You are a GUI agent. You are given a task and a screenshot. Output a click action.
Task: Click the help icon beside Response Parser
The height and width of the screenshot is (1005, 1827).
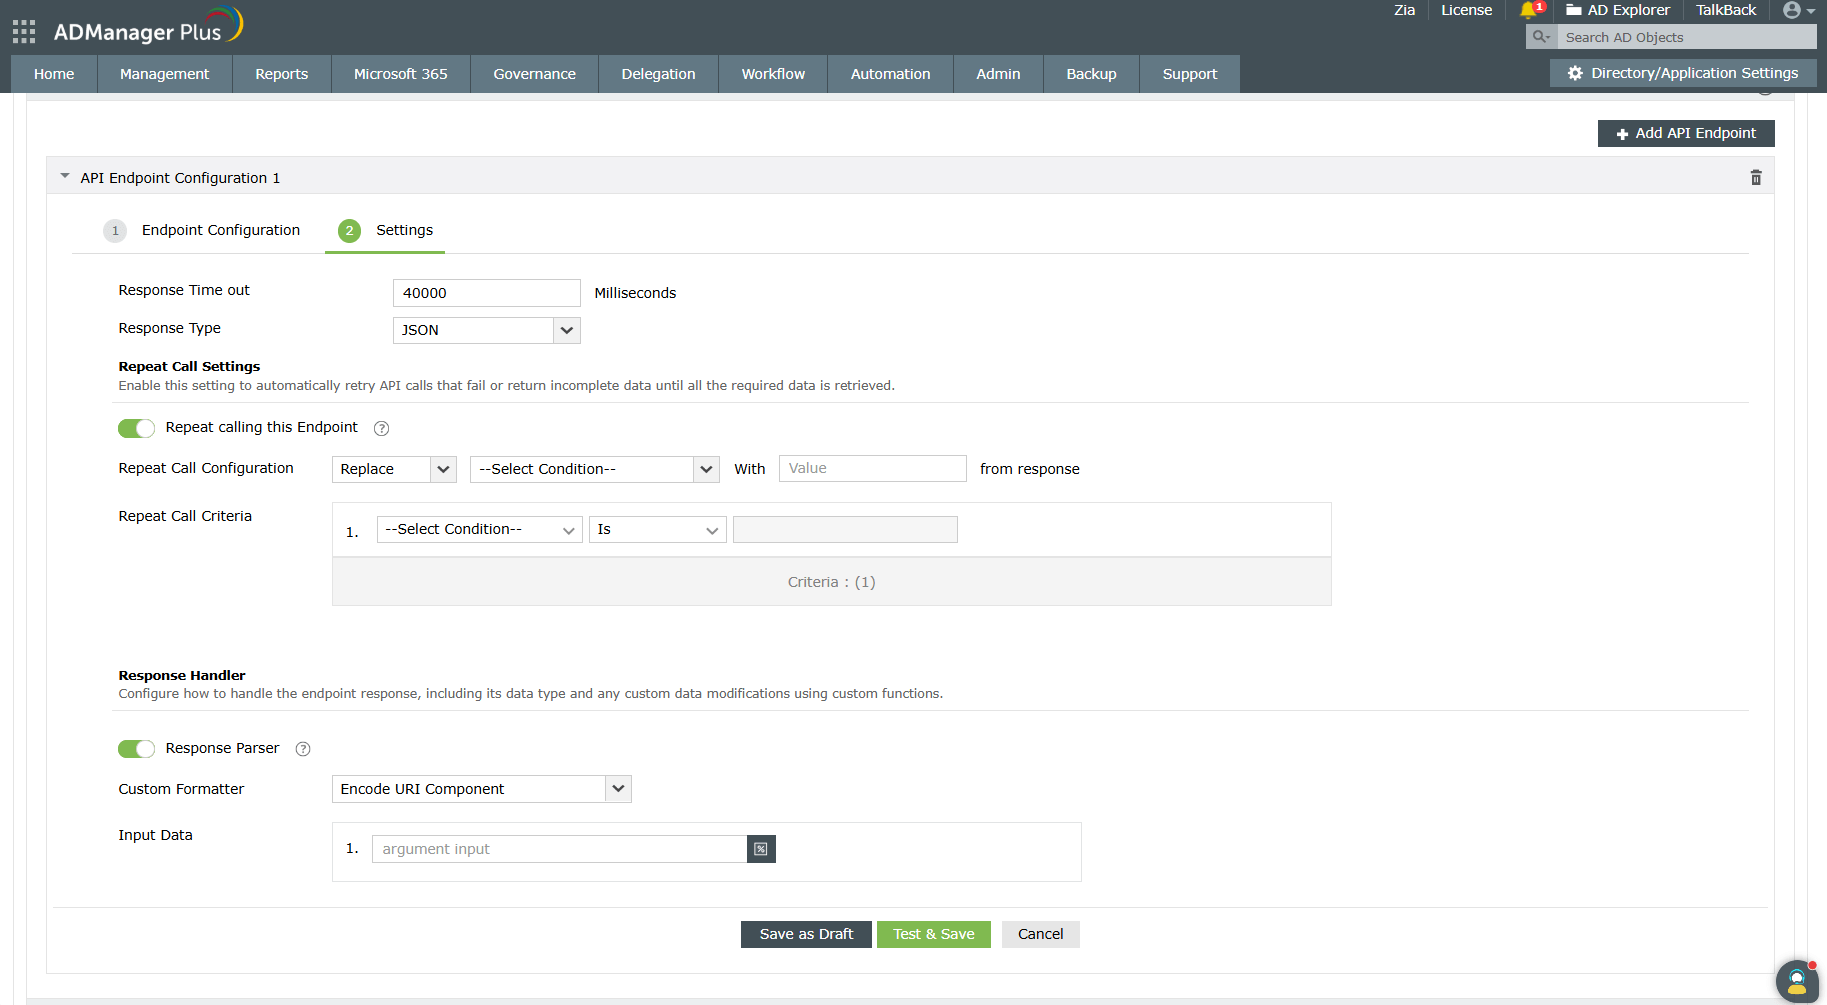click(302, 748)
